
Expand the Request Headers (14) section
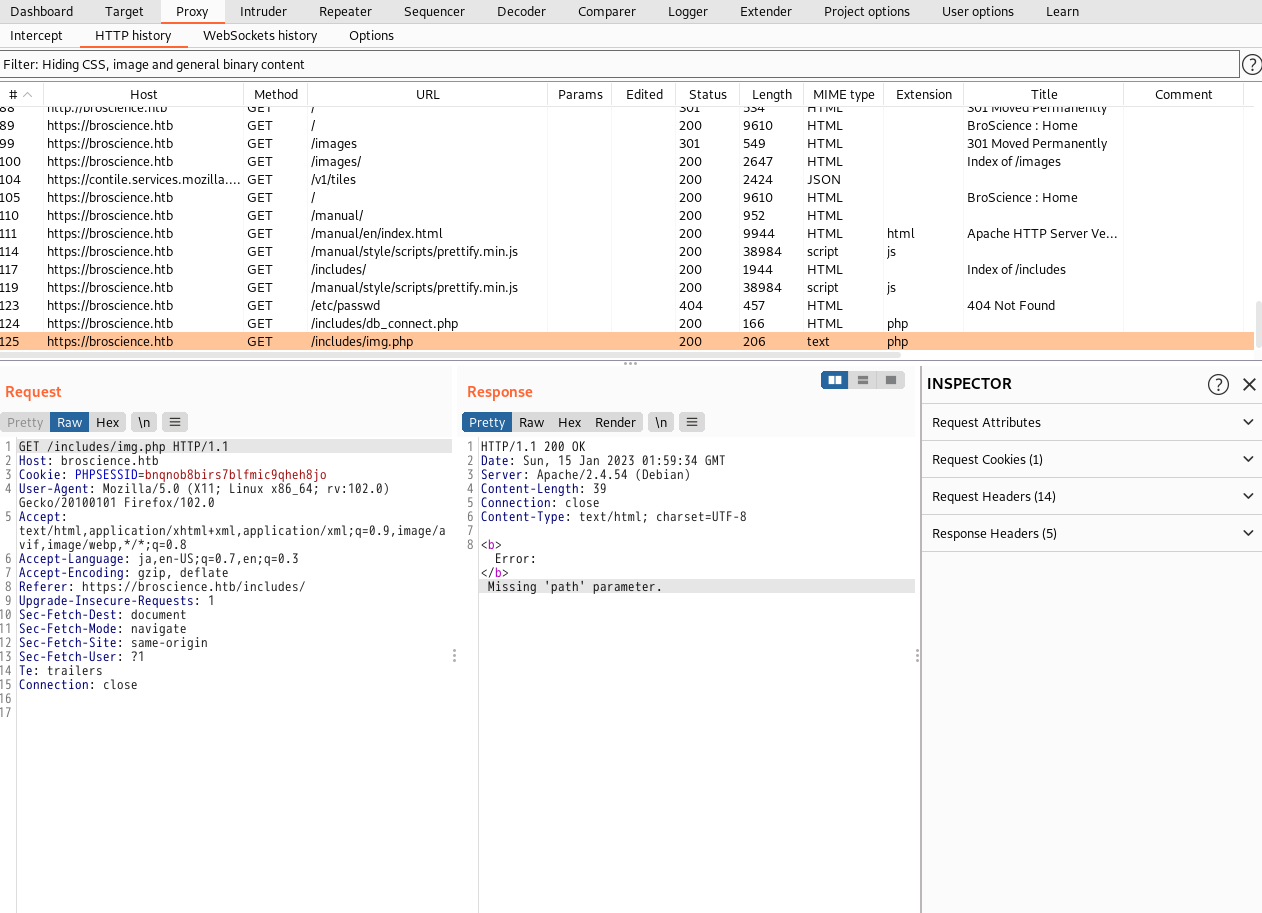[x=1092, y=496]
